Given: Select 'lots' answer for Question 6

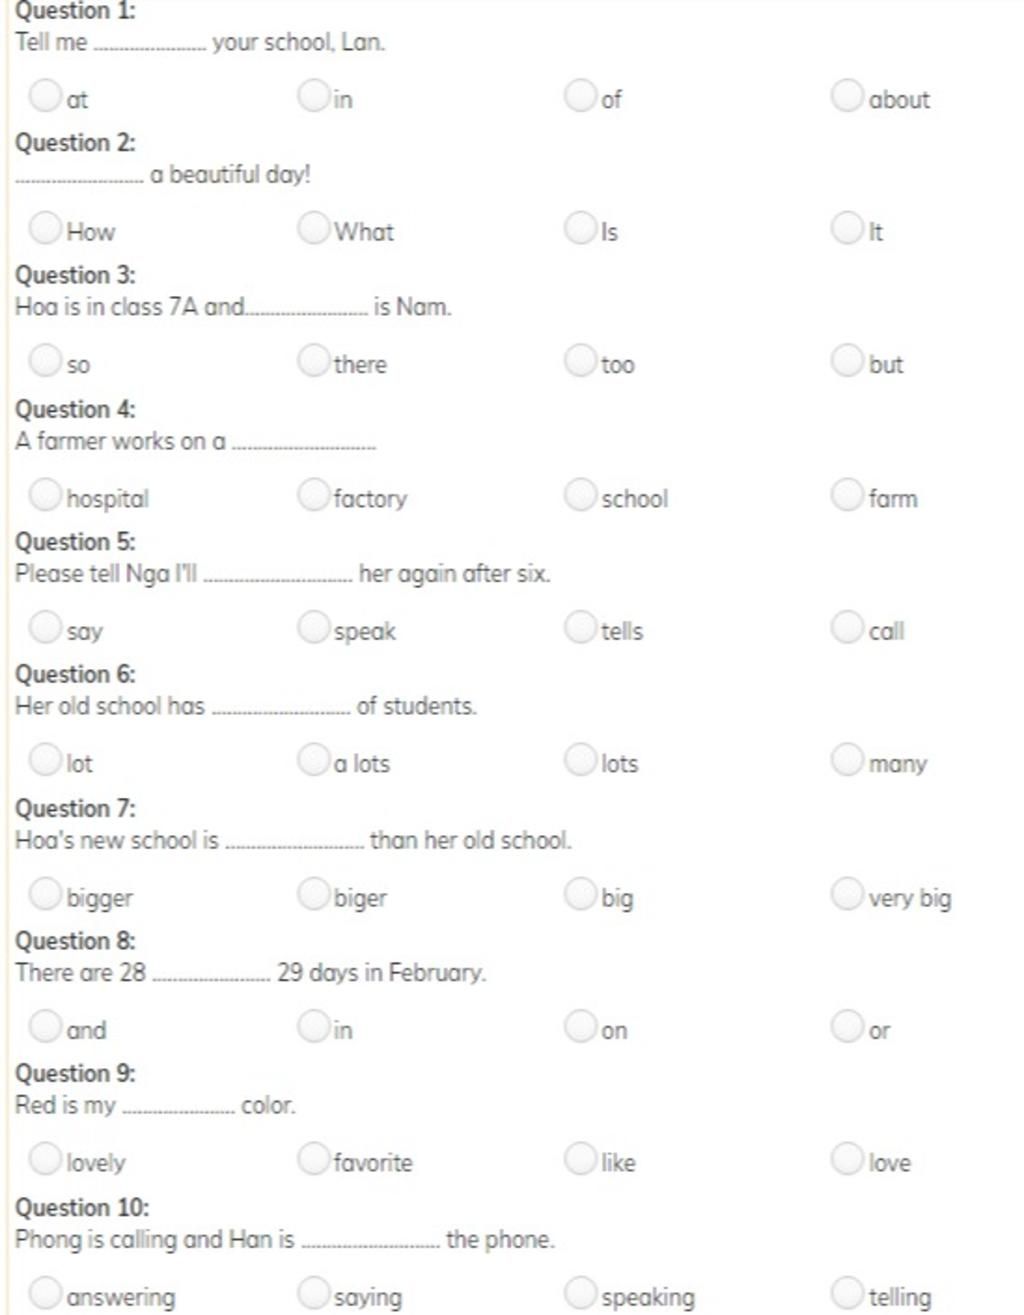Looking at the screenshot, I should (580, 760).
